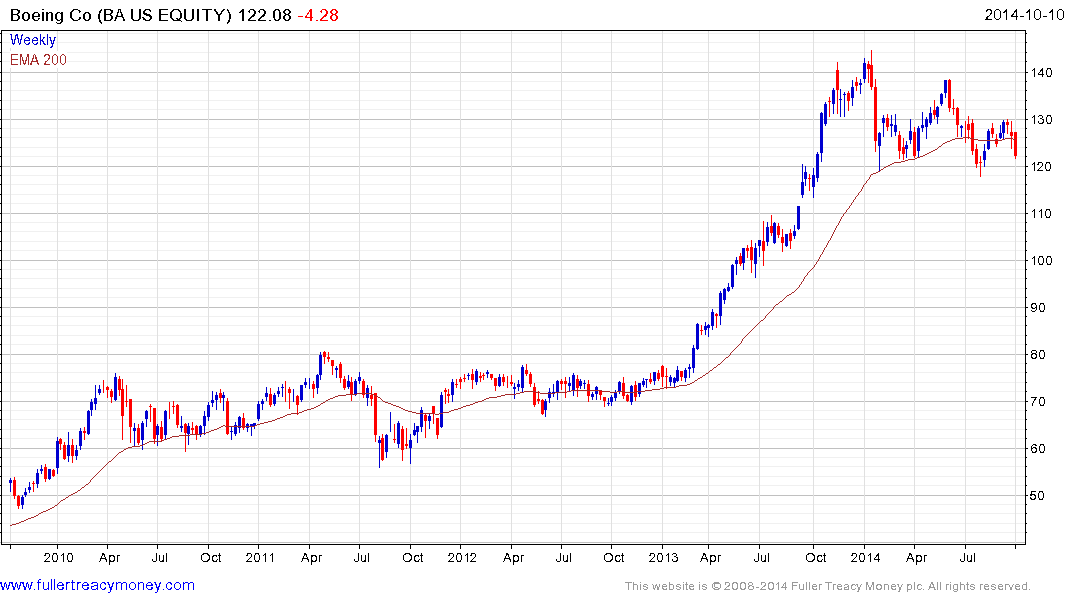
Task: Click the 2014 year label on time axis
Action: pyautogui.click(x=865, y=557)
